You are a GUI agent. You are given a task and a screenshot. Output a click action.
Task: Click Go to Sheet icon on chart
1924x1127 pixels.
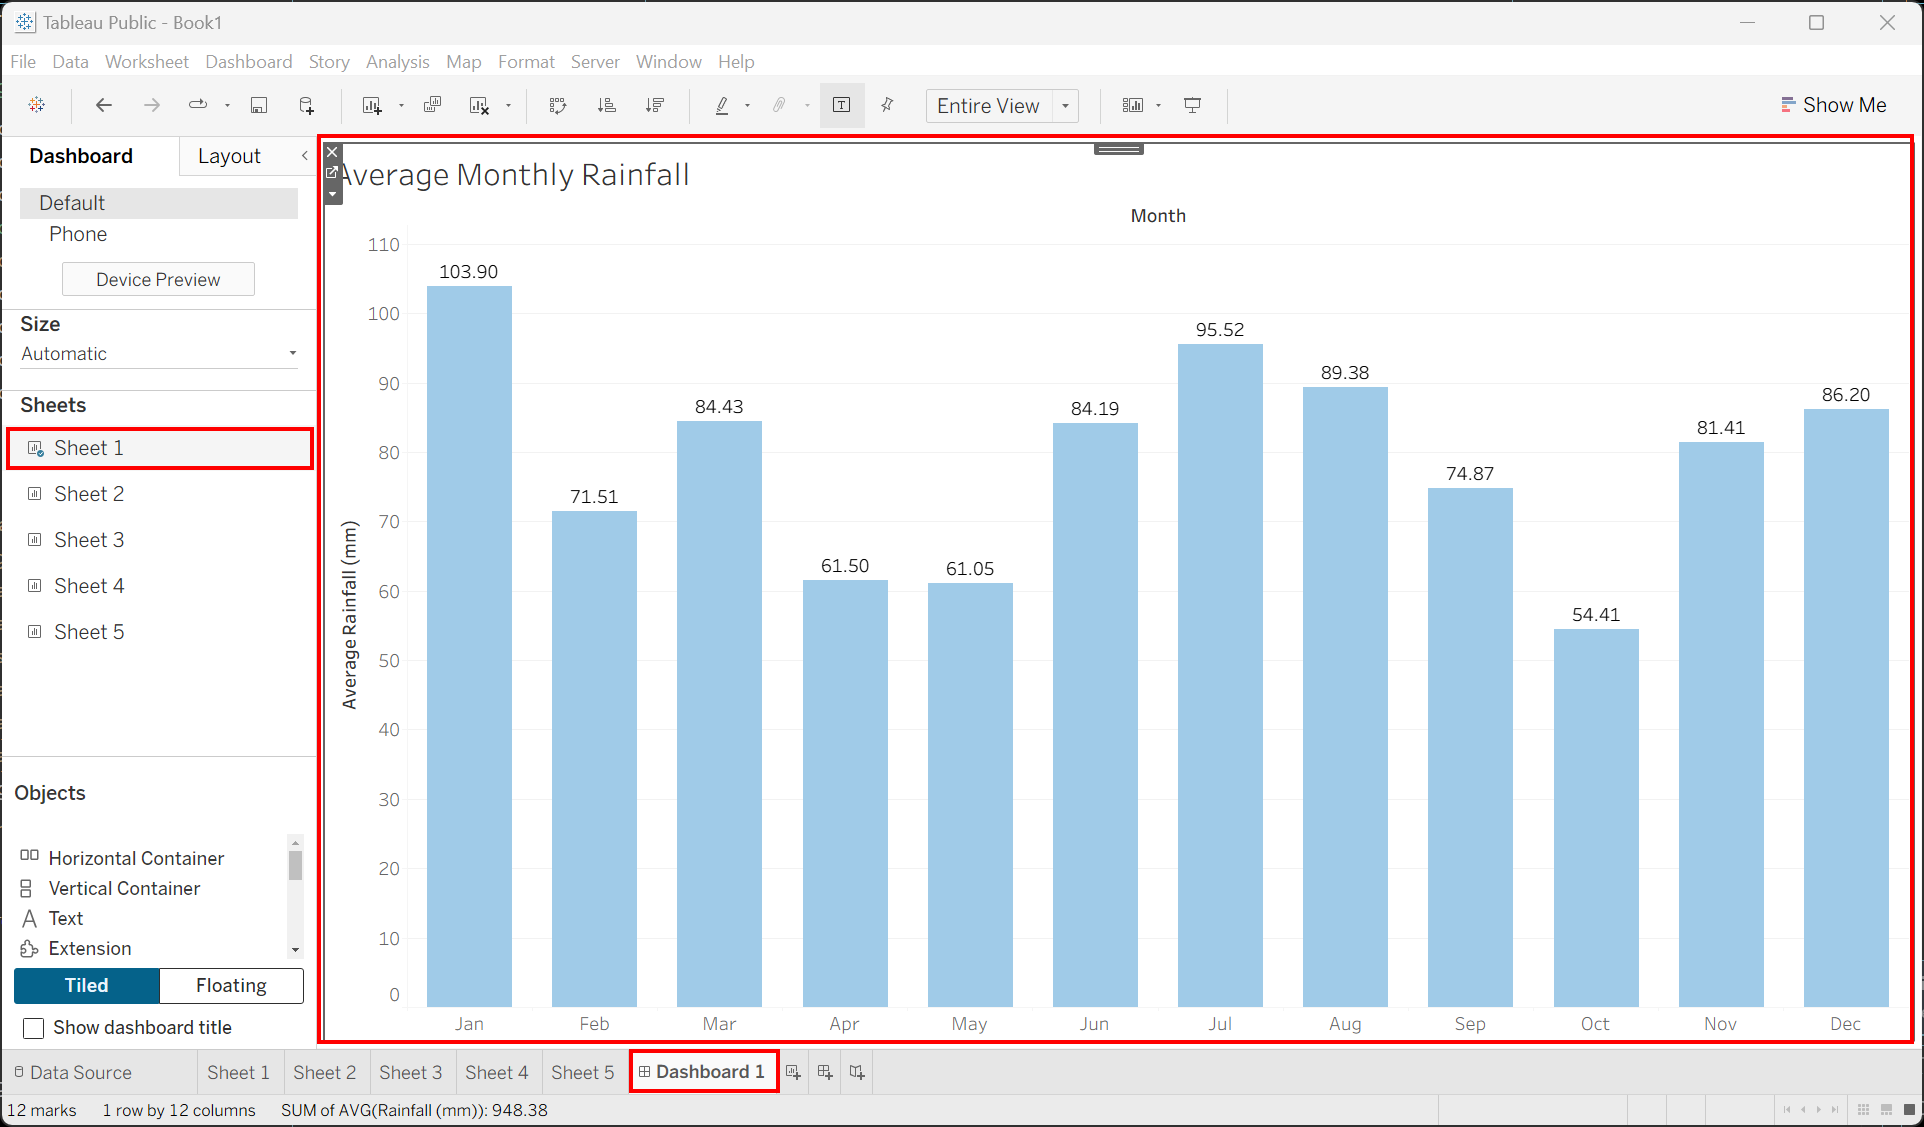tap(333, 172)
